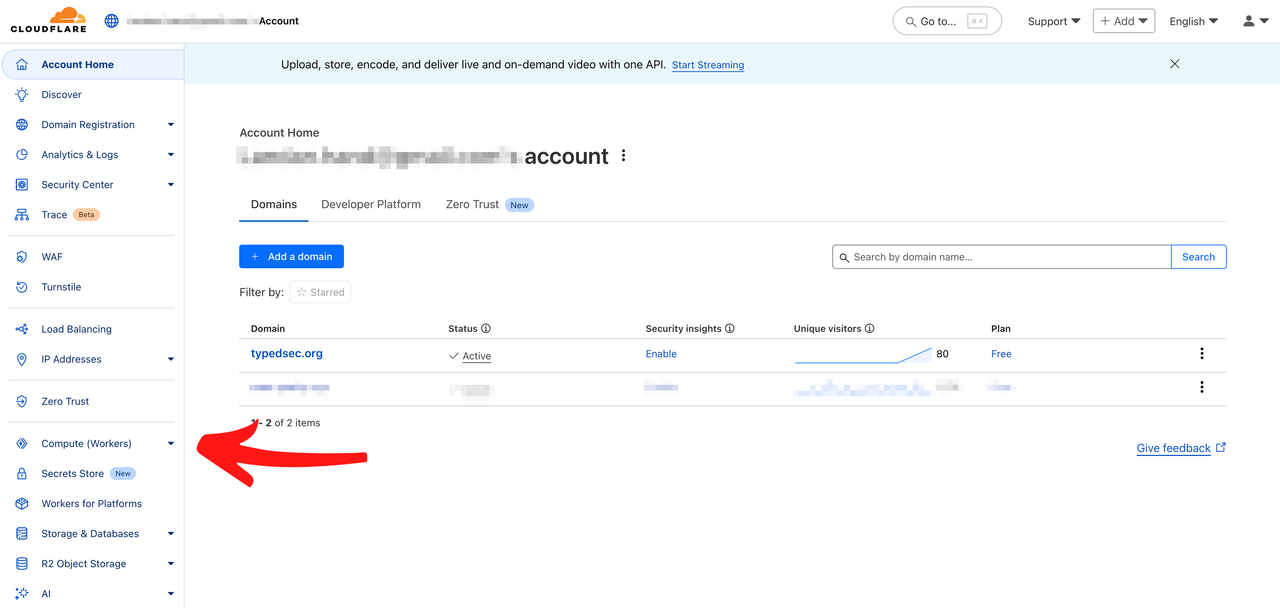Open the Go to… quick search
Viewport: 1280px width, 608px height.
[947, 21]
